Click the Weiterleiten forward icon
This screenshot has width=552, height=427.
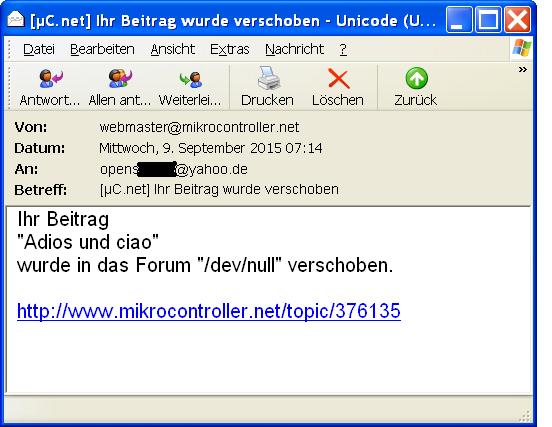[190, 79]
